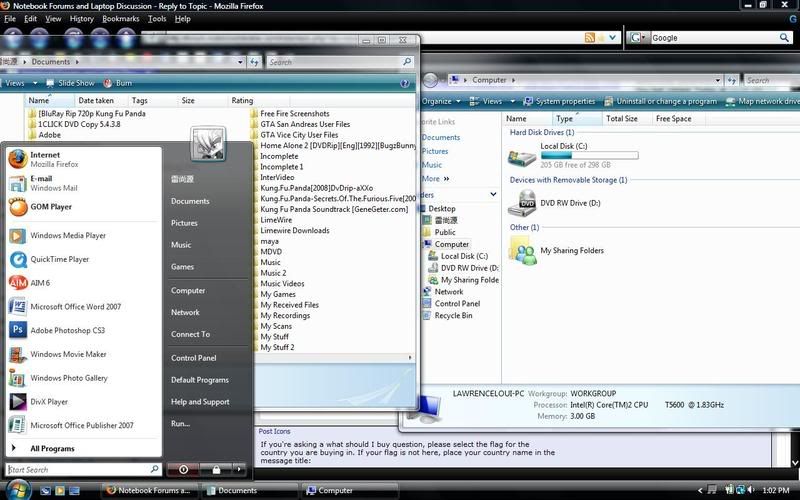Open Microsoft Office Publisher 2007
This screenshot has height=500, width=800.
pyautogui.click(x=84, y=425)
